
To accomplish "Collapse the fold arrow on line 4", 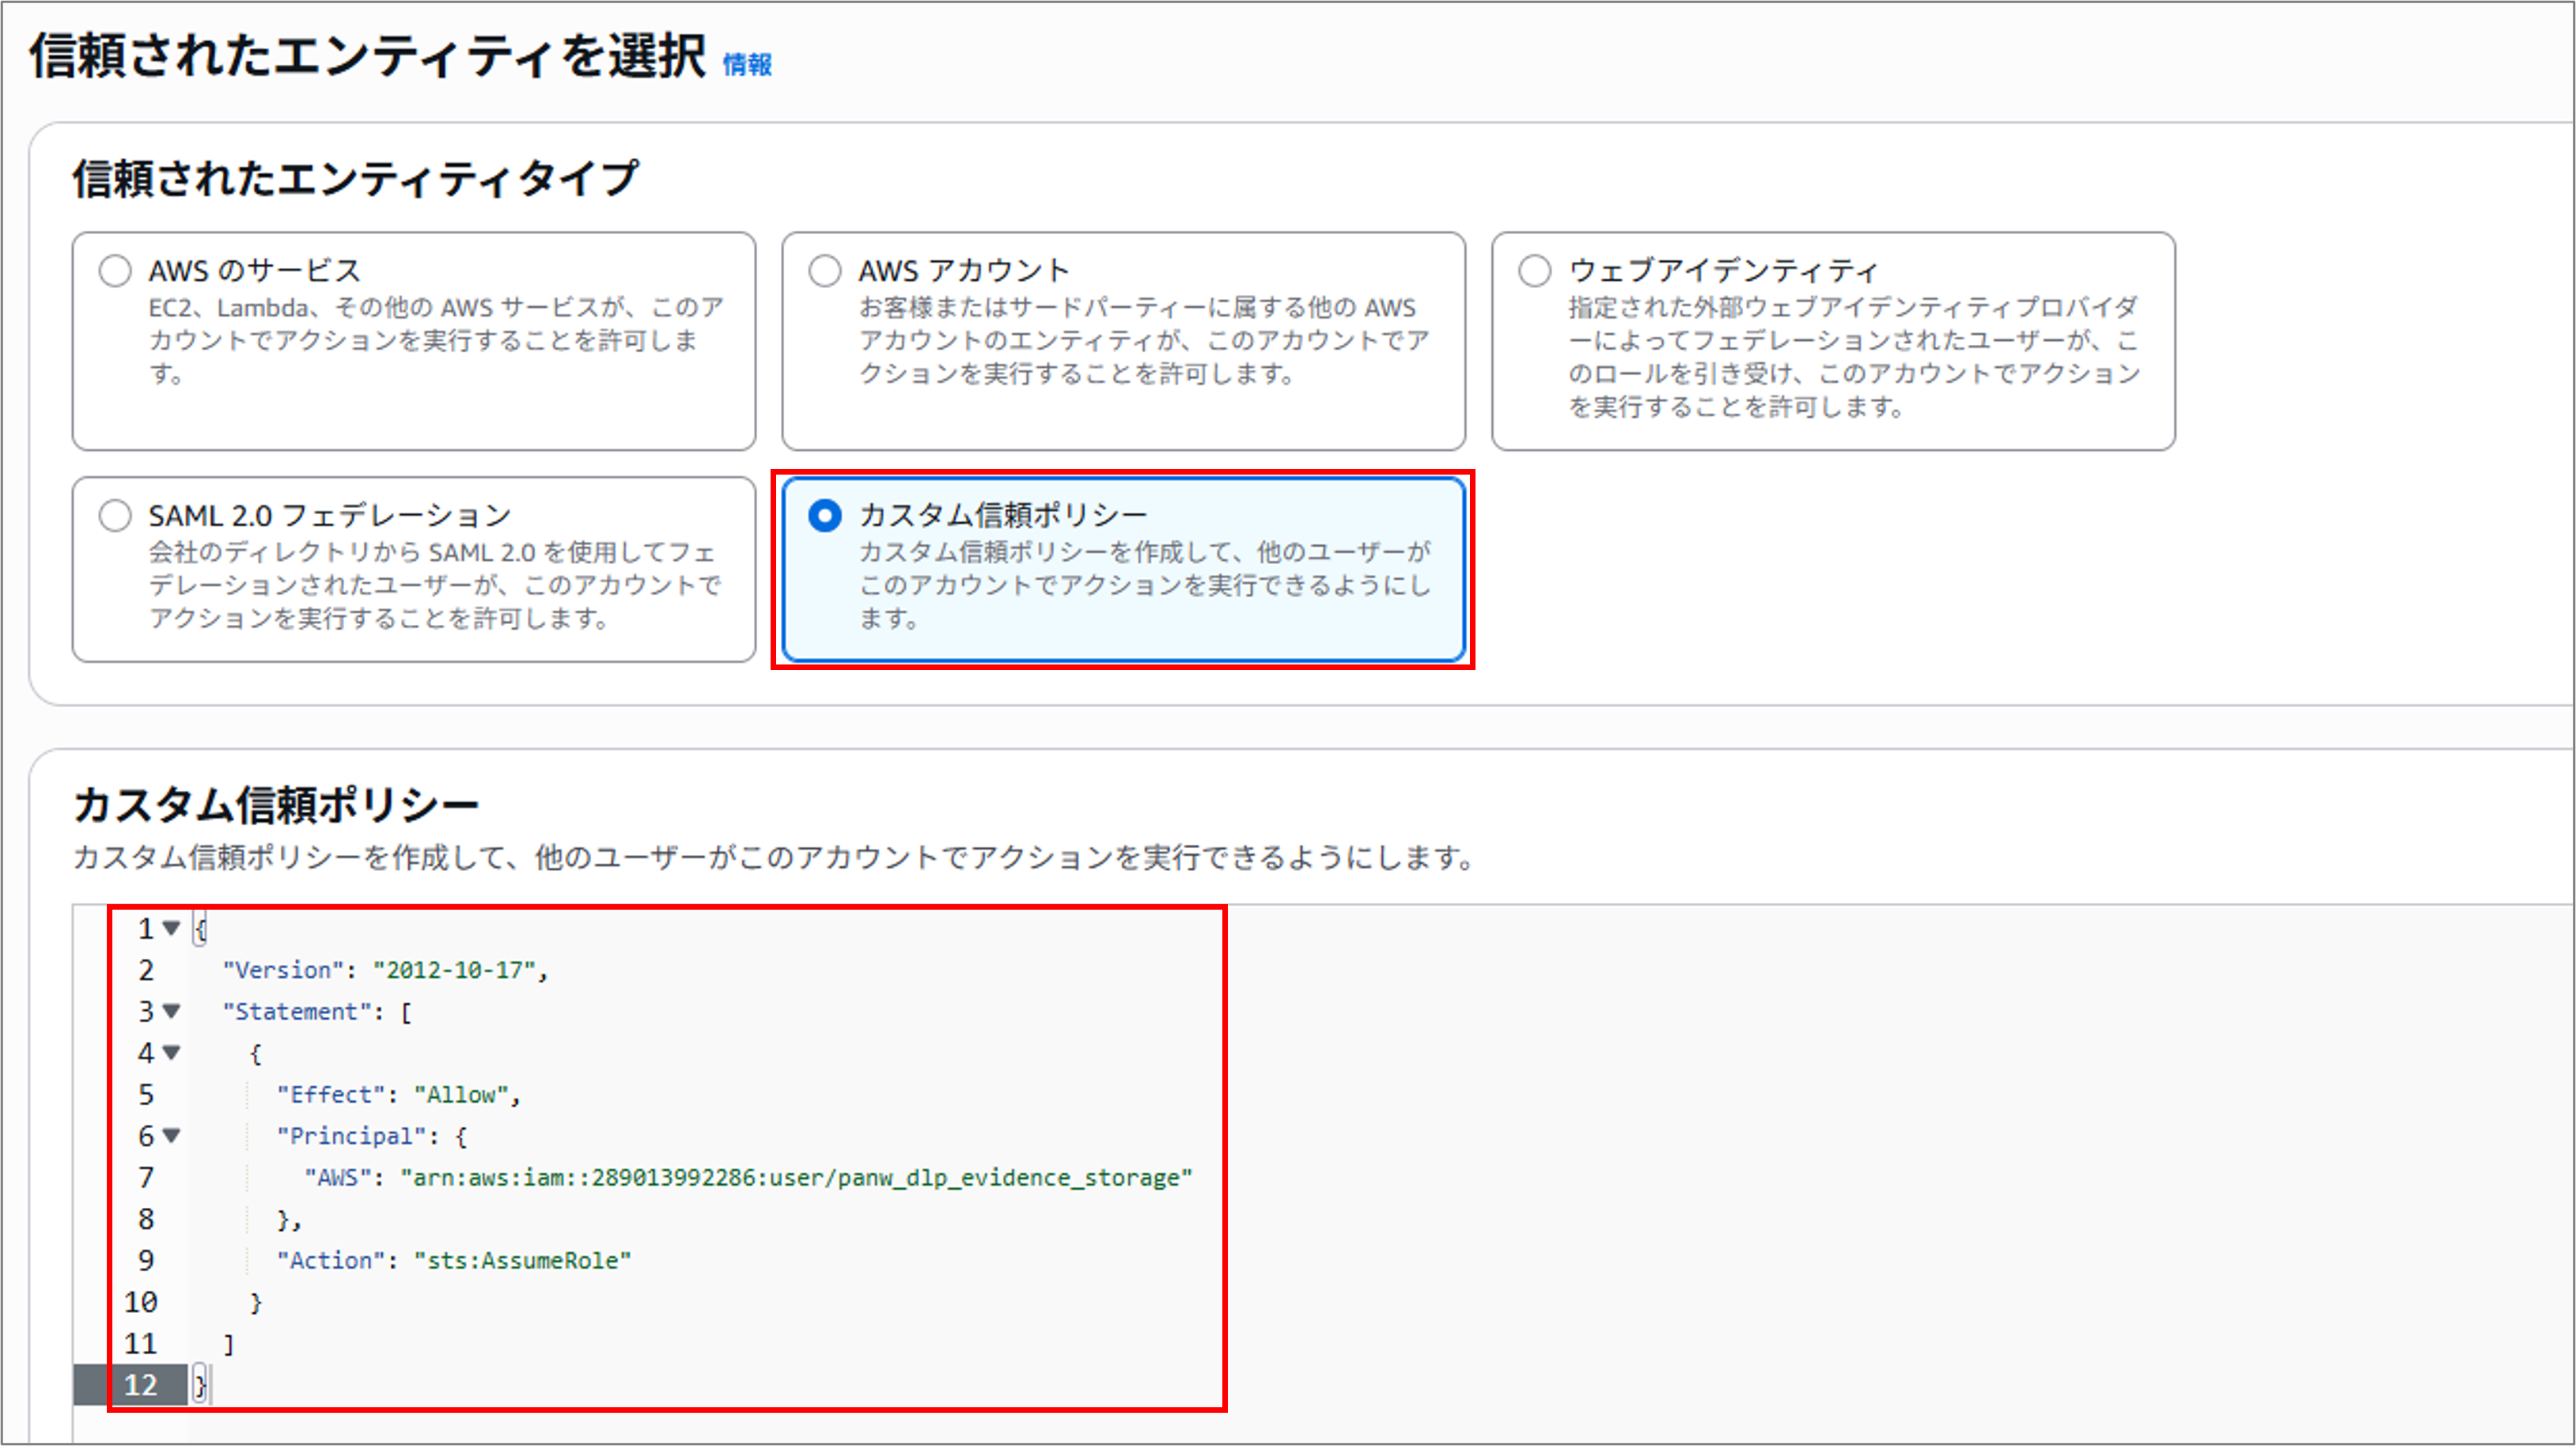I will click(x=171, y=1052).
